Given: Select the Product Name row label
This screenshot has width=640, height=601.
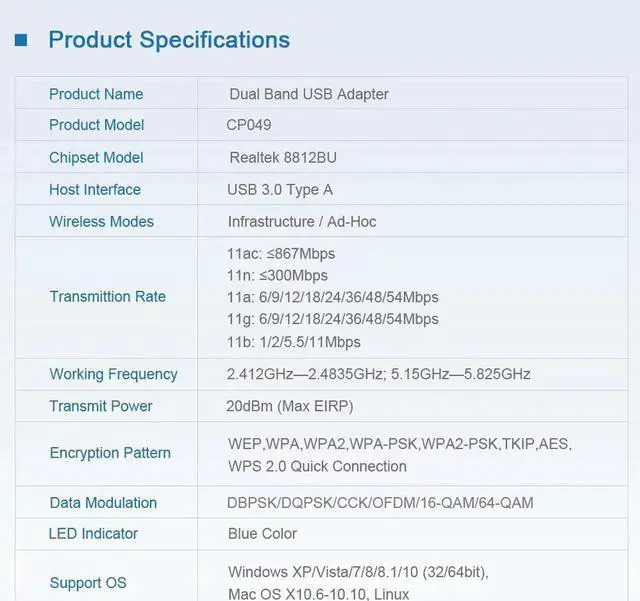Looking at the screenshot, I should pos(96,94).
